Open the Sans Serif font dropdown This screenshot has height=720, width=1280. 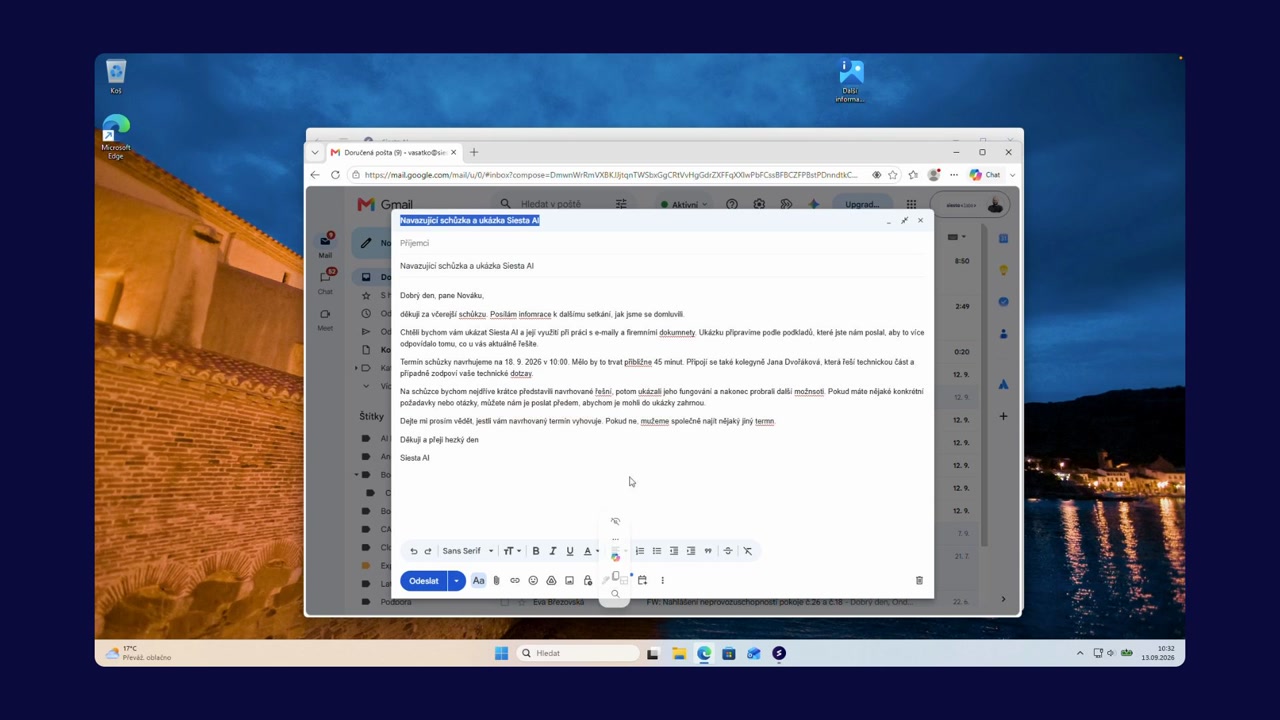[468, 551]
